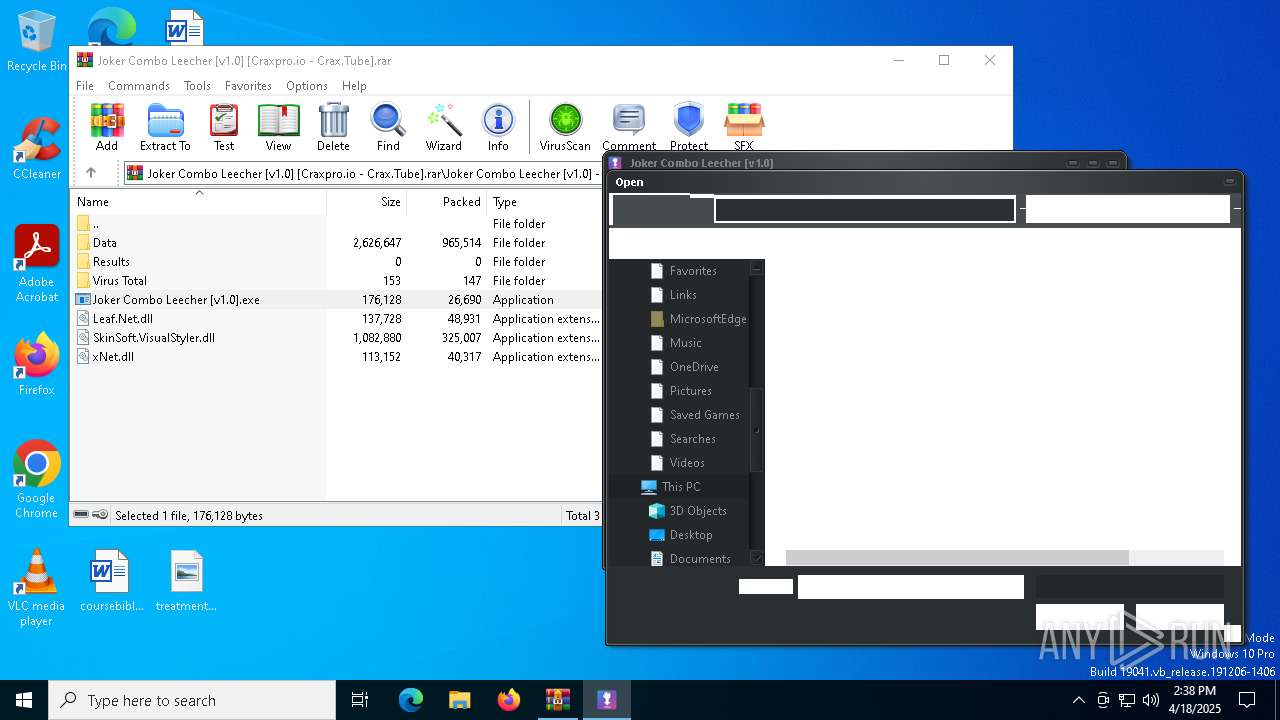Image resolution: width=1280 pixels, height=720 pixels.
Task: Open the Commands menu
Action: 139,86
